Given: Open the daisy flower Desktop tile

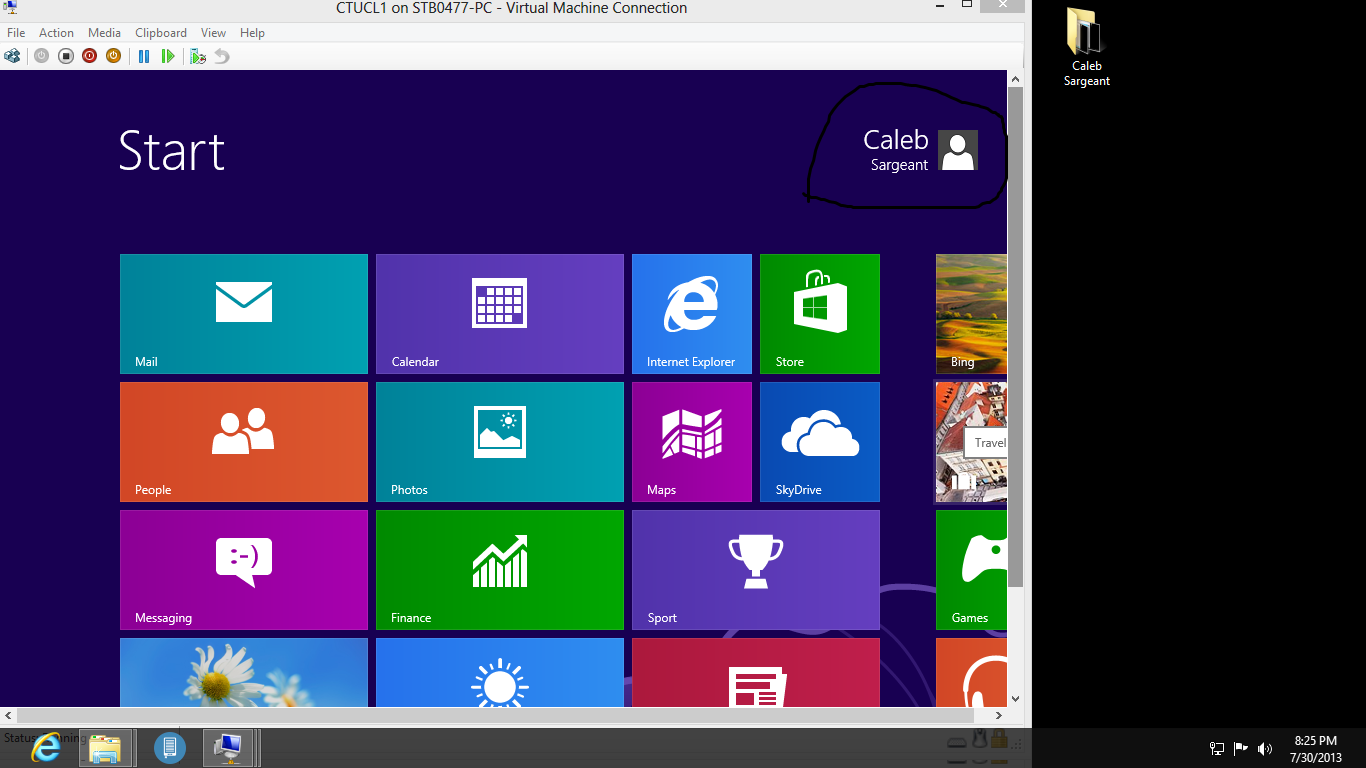Looking at the screenshot, I should coord(244,672).
